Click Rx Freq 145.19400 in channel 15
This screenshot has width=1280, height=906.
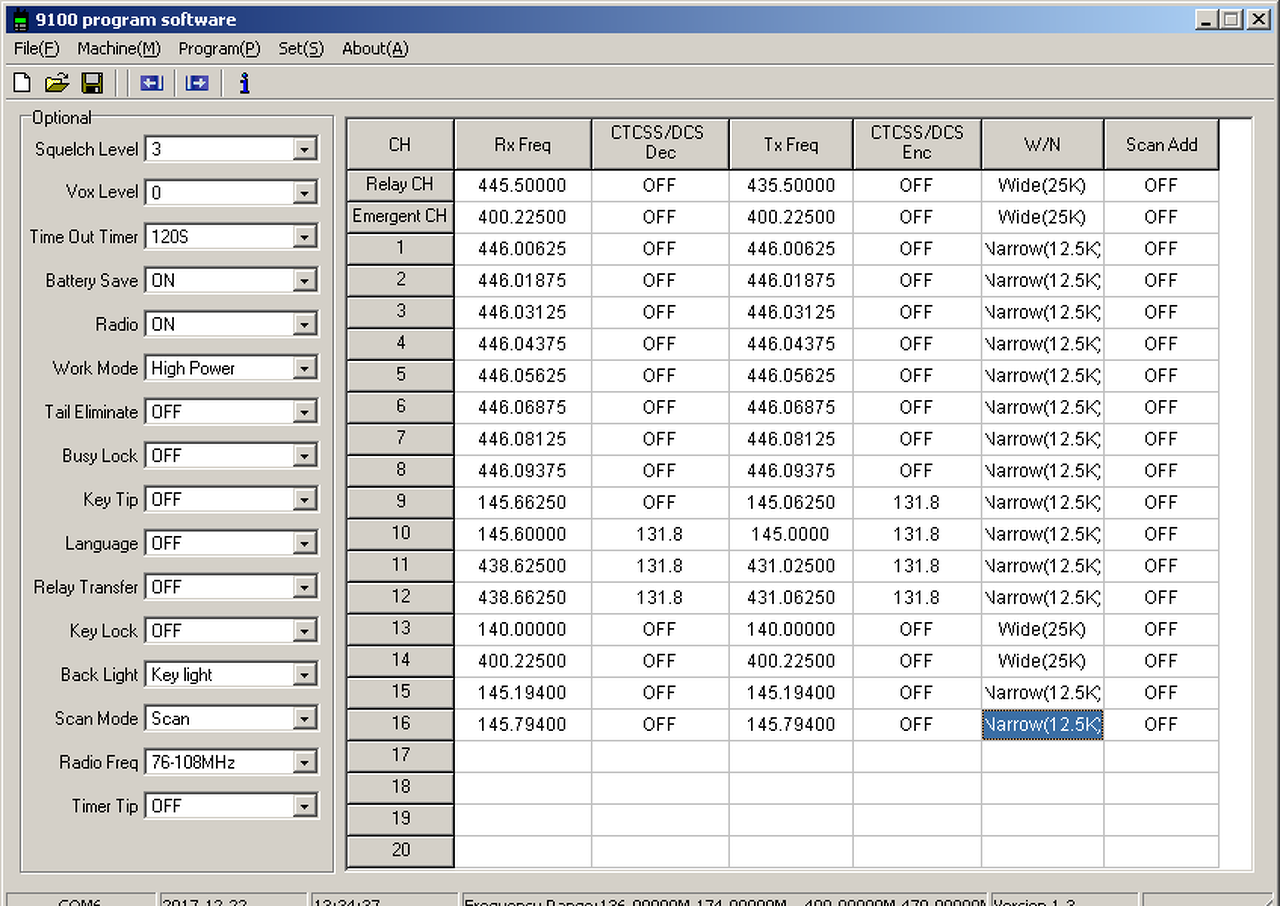click(523, 692)
